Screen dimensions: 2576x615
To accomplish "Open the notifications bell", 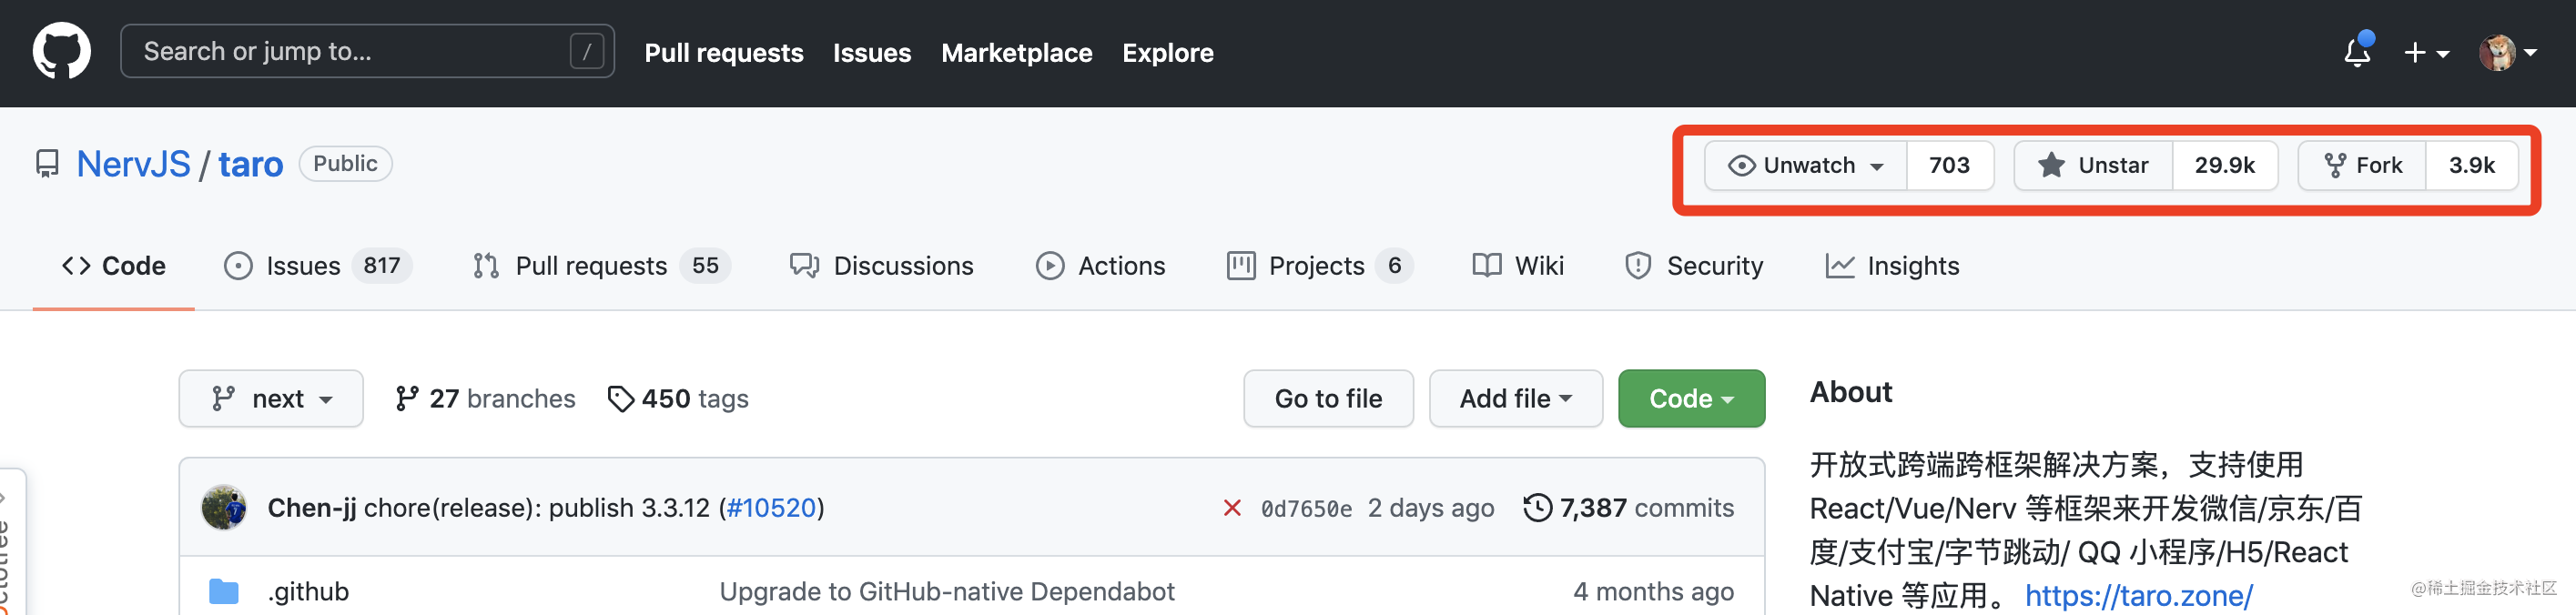I will point(2358,51).
